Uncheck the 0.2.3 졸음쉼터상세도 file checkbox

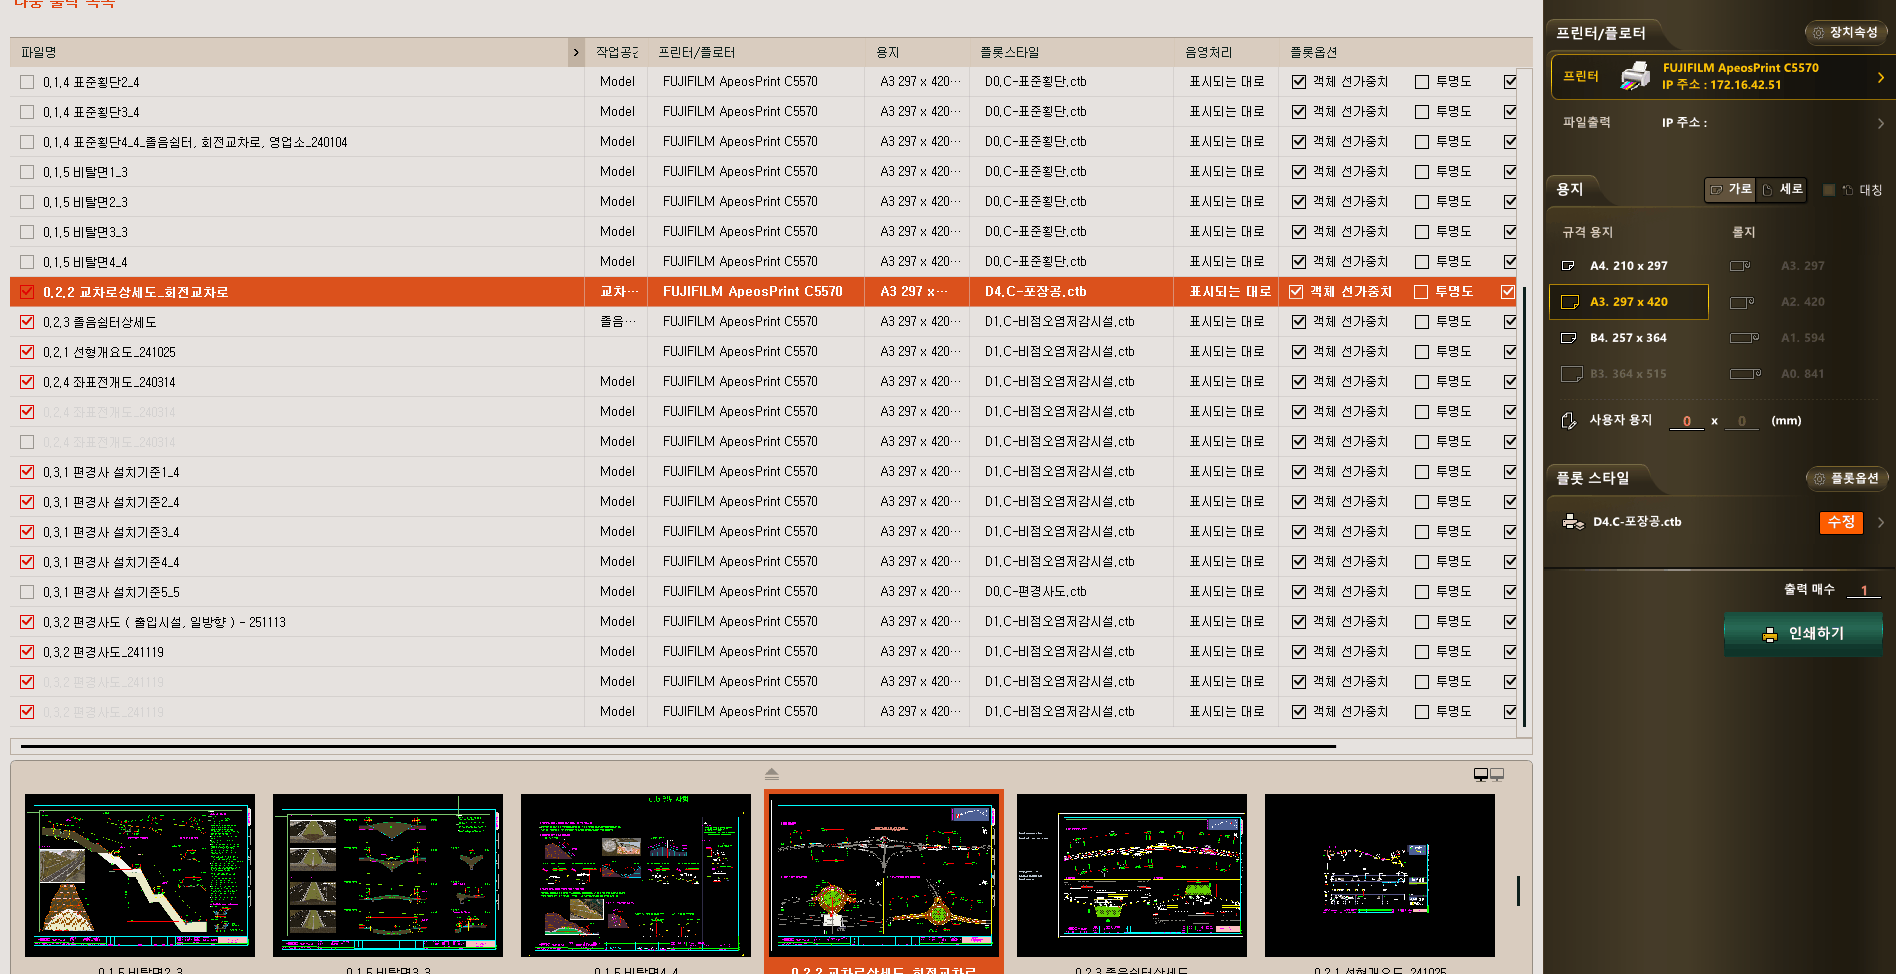pyautogui.click(x=27, y=322)
